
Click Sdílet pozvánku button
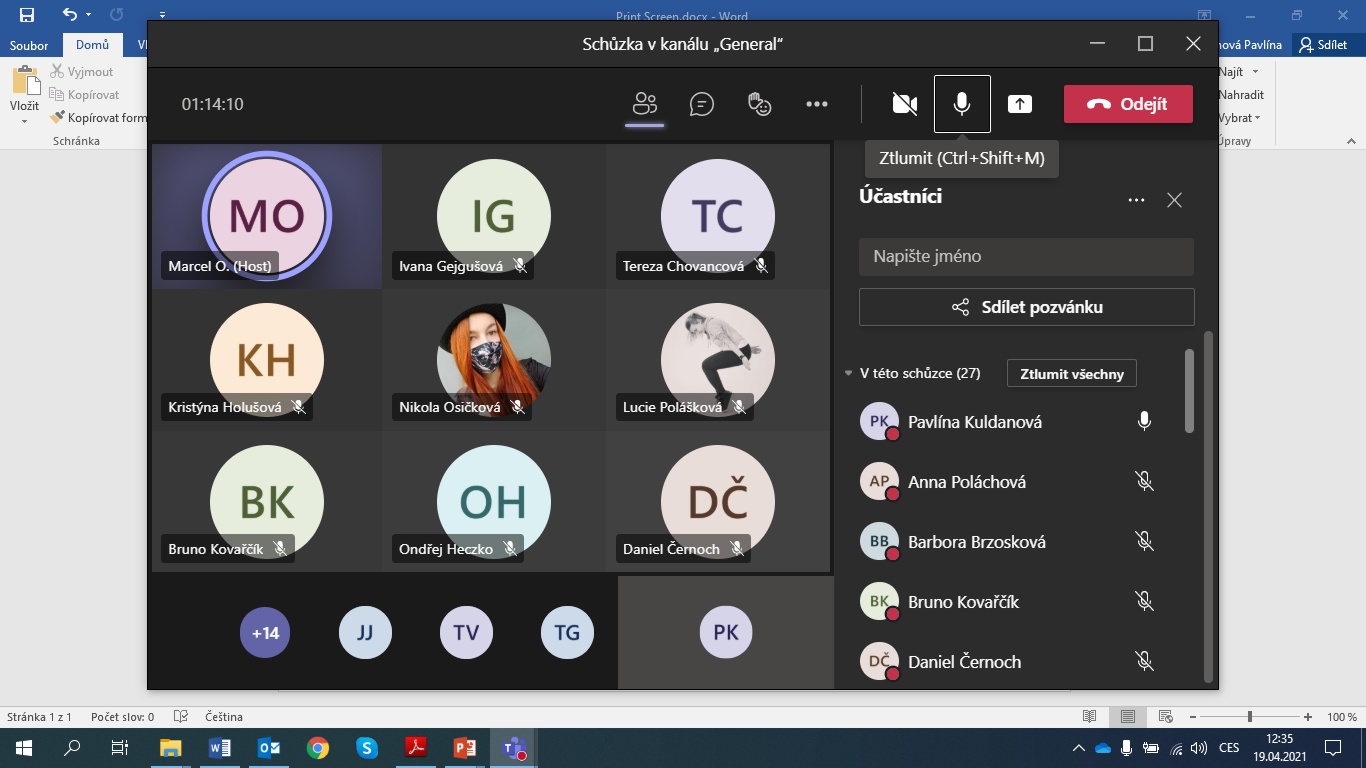1026,307
